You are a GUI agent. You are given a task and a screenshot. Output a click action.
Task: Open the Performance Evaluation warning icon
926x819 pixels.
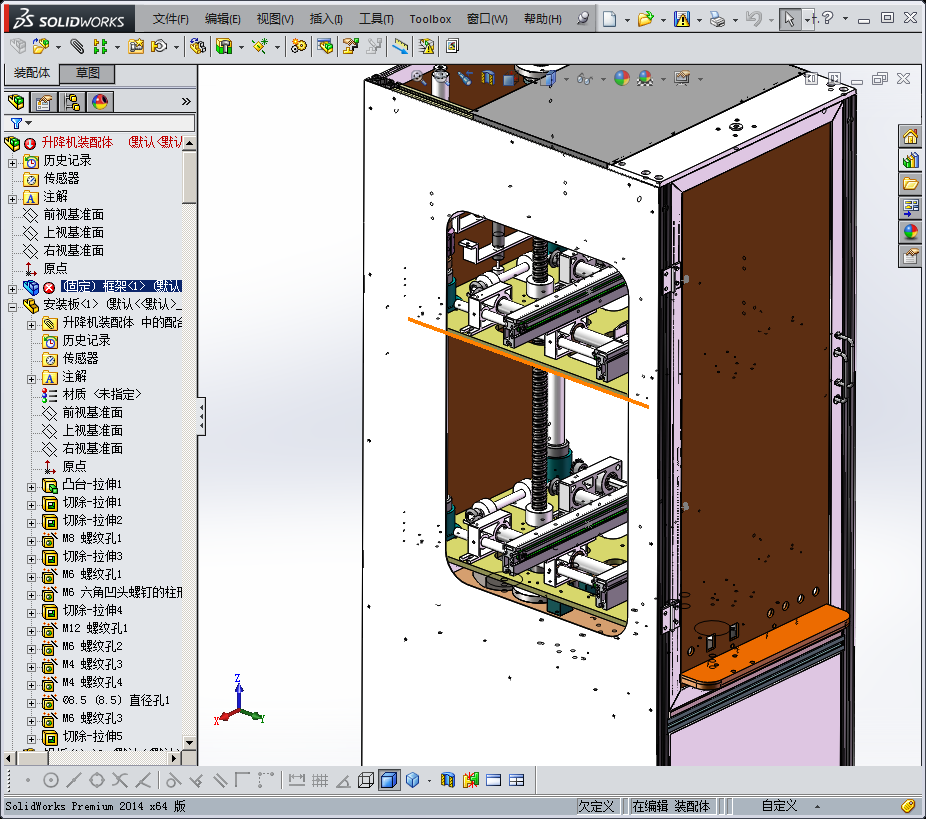(426, 46)
